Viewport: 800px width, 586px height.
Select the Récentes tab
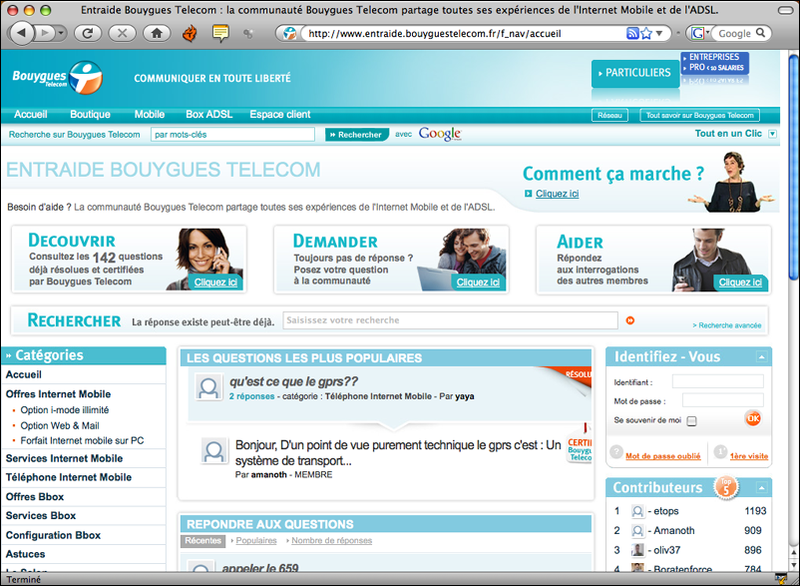pyautogui.click(x=203, y=541)
